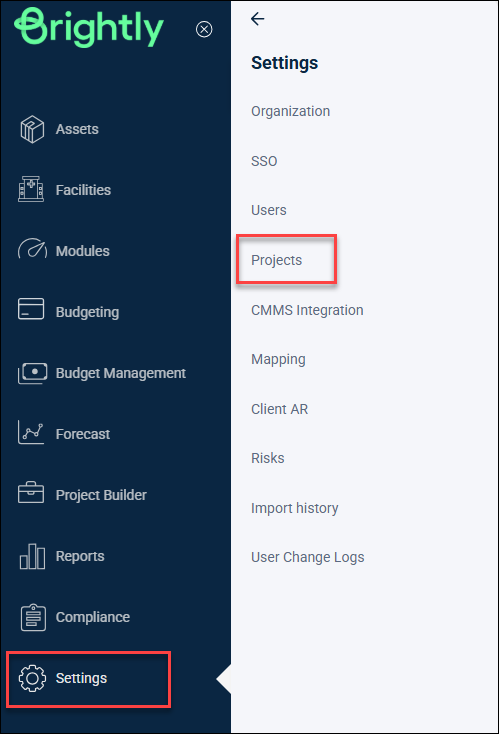Viewport: 499px width, 734px height.
Task: Open Reports bar chart icon
Action: (x=32, y=556)
